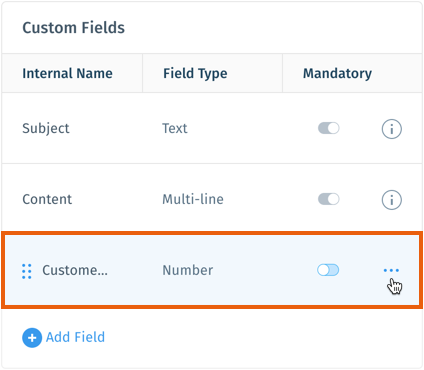Click the drag handle of Customer row
Image resolution: width=424 pixels, height=370 pixels.
tap(27, 271)
